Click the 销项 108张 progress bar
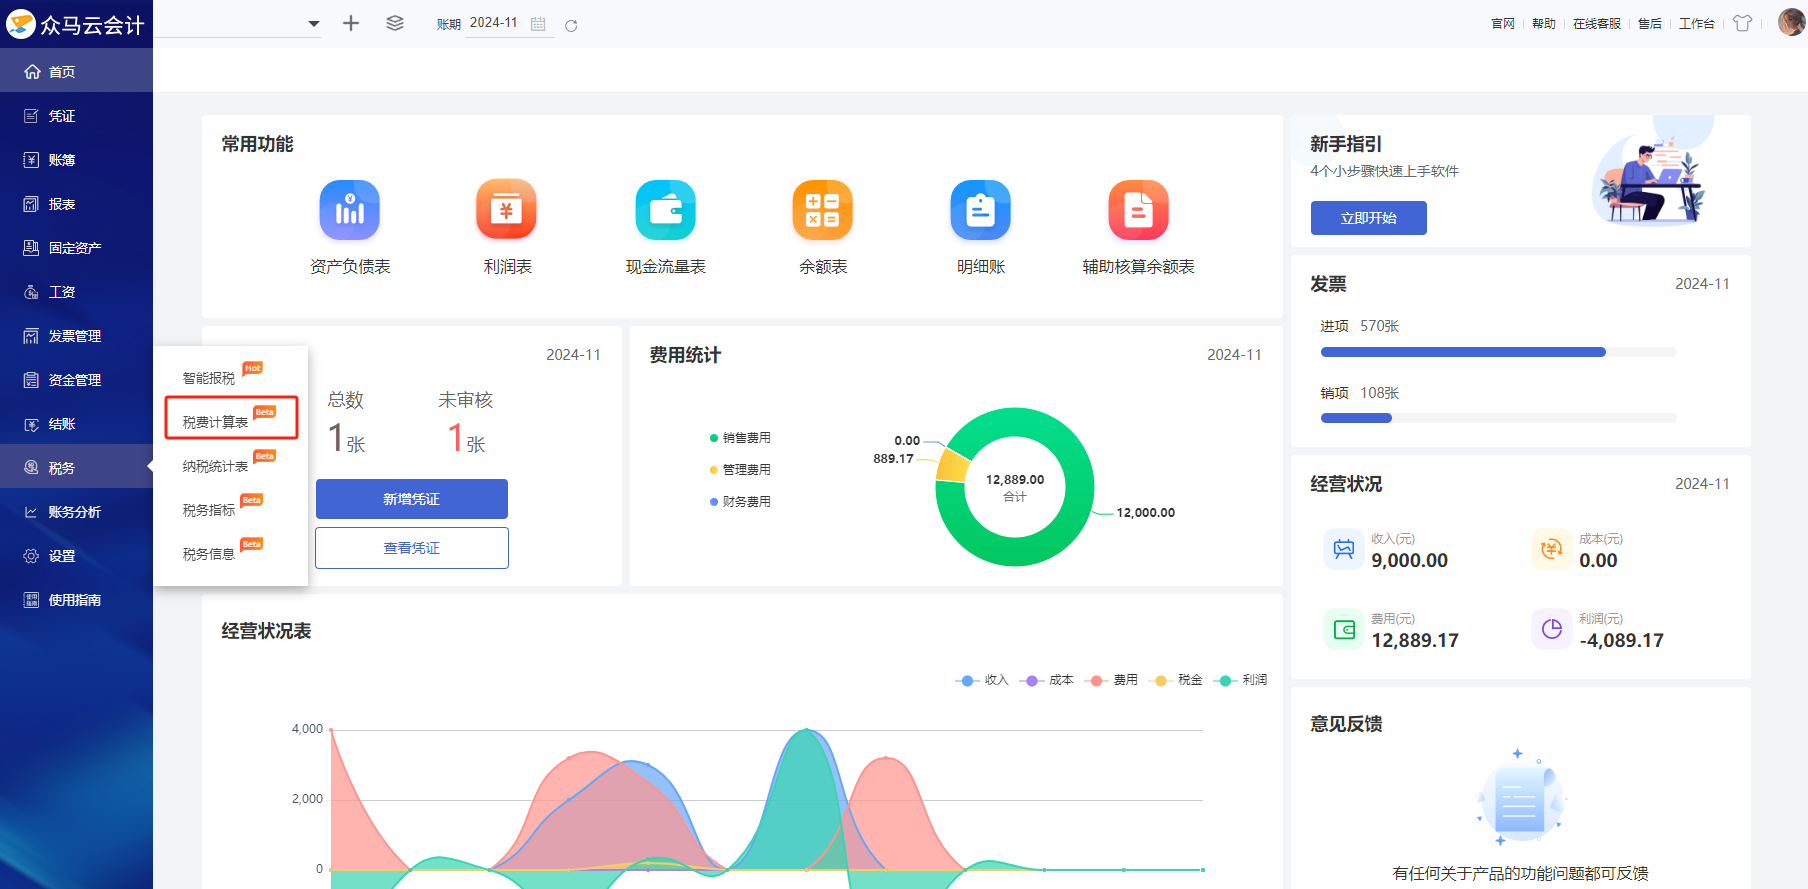The height and width of the screenshot is (889, 1808). click(1498, 418)
